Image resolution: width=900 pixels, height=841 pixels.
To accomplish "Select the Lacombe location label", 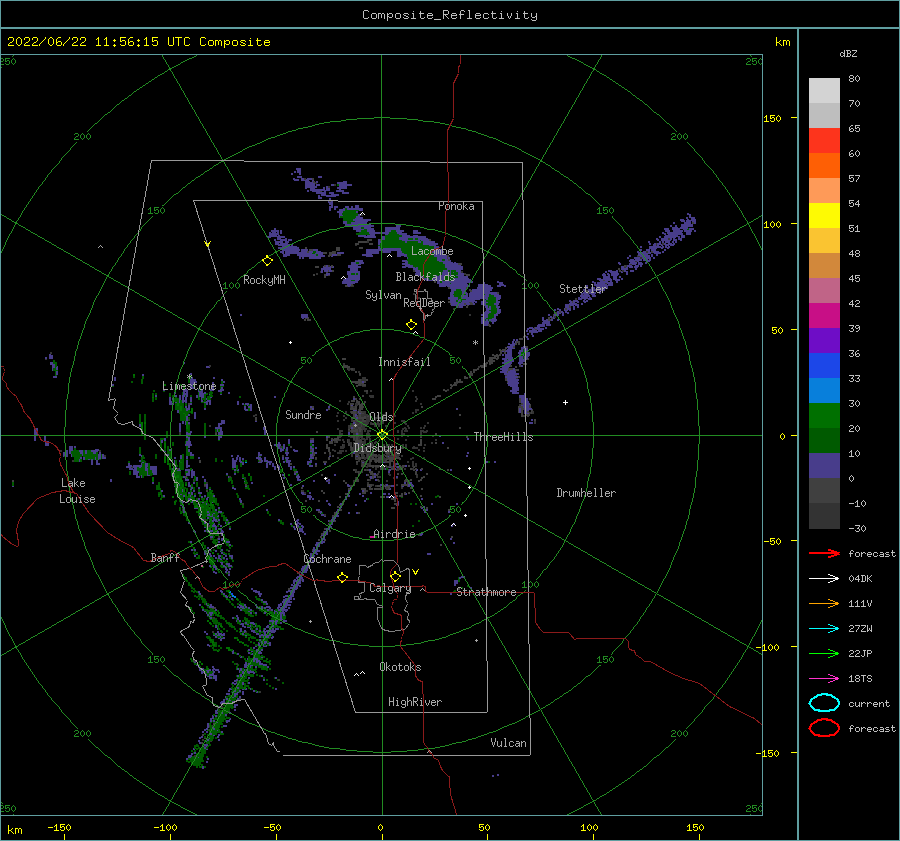I will click(432, 251).
